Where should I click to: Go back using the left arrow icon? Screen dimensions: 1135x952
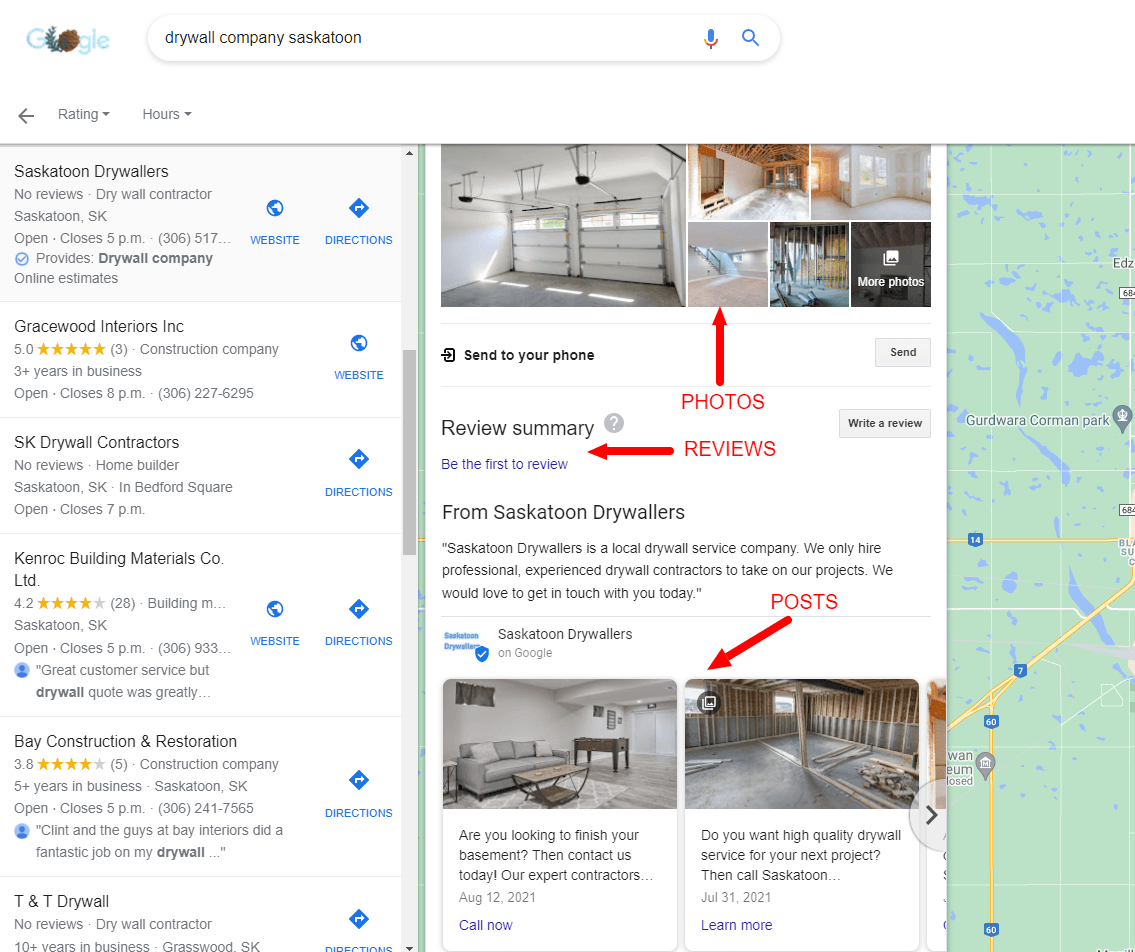tap(26, 115)
